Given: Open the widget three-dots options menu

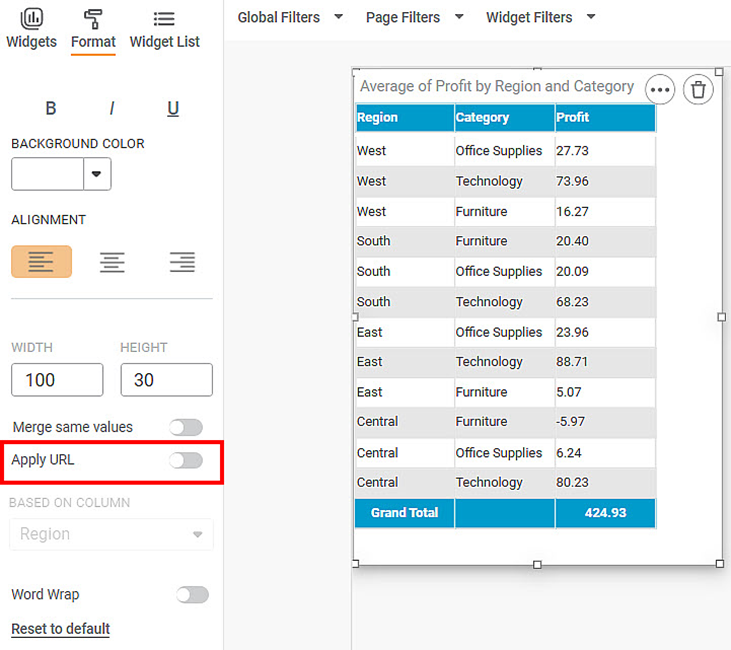Looking at the screenshot, I should pos(659,90).
